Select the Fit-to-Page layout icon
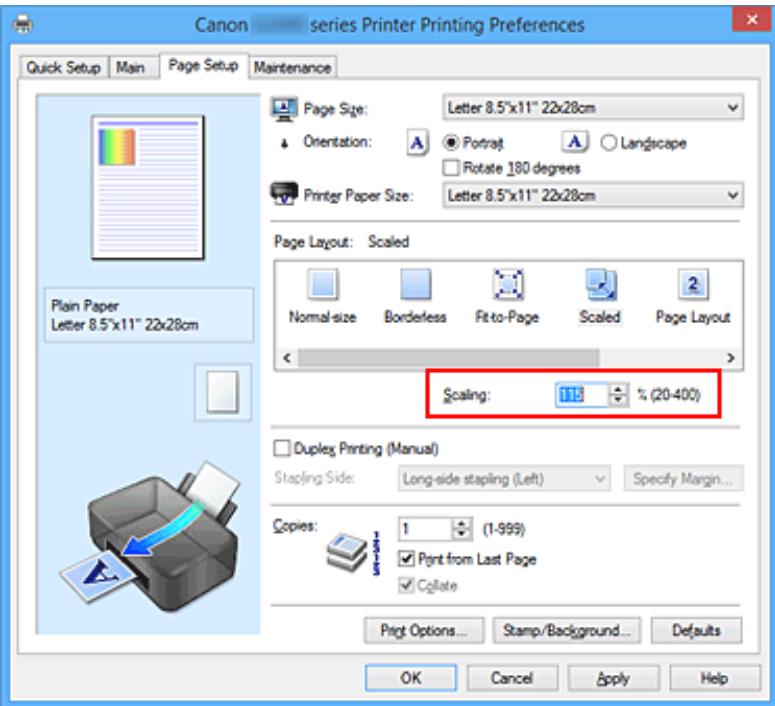The height and width of the screenshot is (706, 775). tap(508, 284)
